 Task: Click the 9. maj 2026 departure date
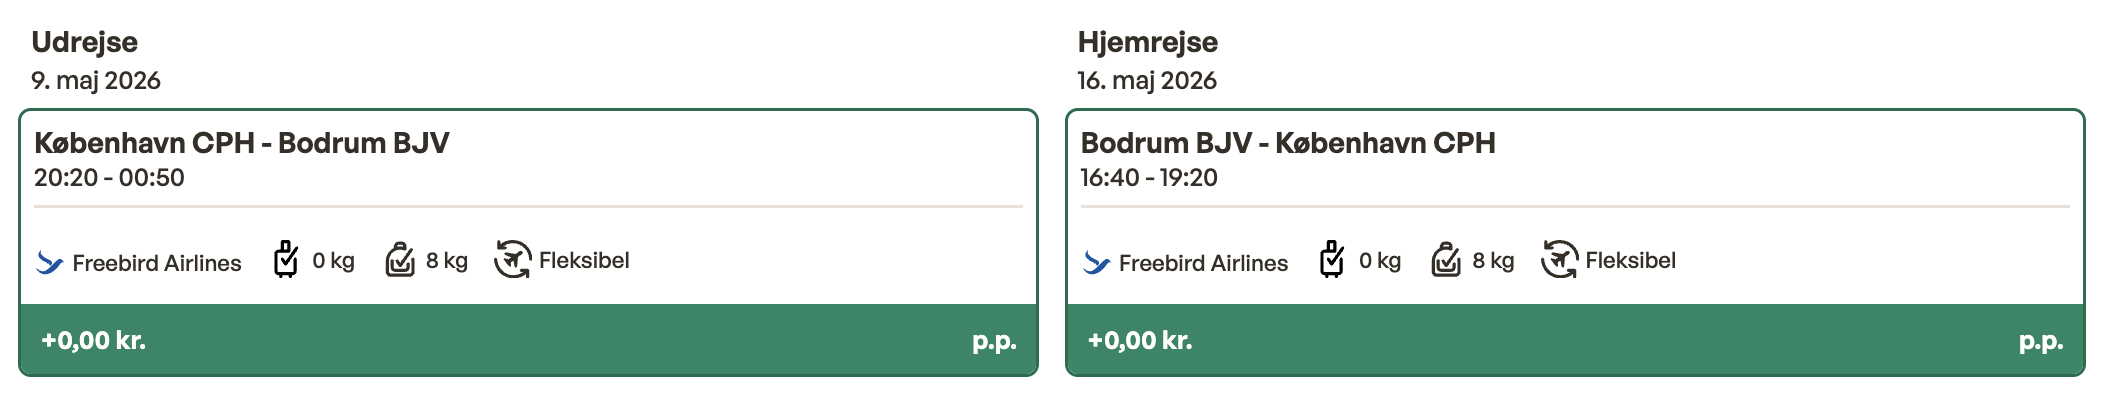click(96, 81)
